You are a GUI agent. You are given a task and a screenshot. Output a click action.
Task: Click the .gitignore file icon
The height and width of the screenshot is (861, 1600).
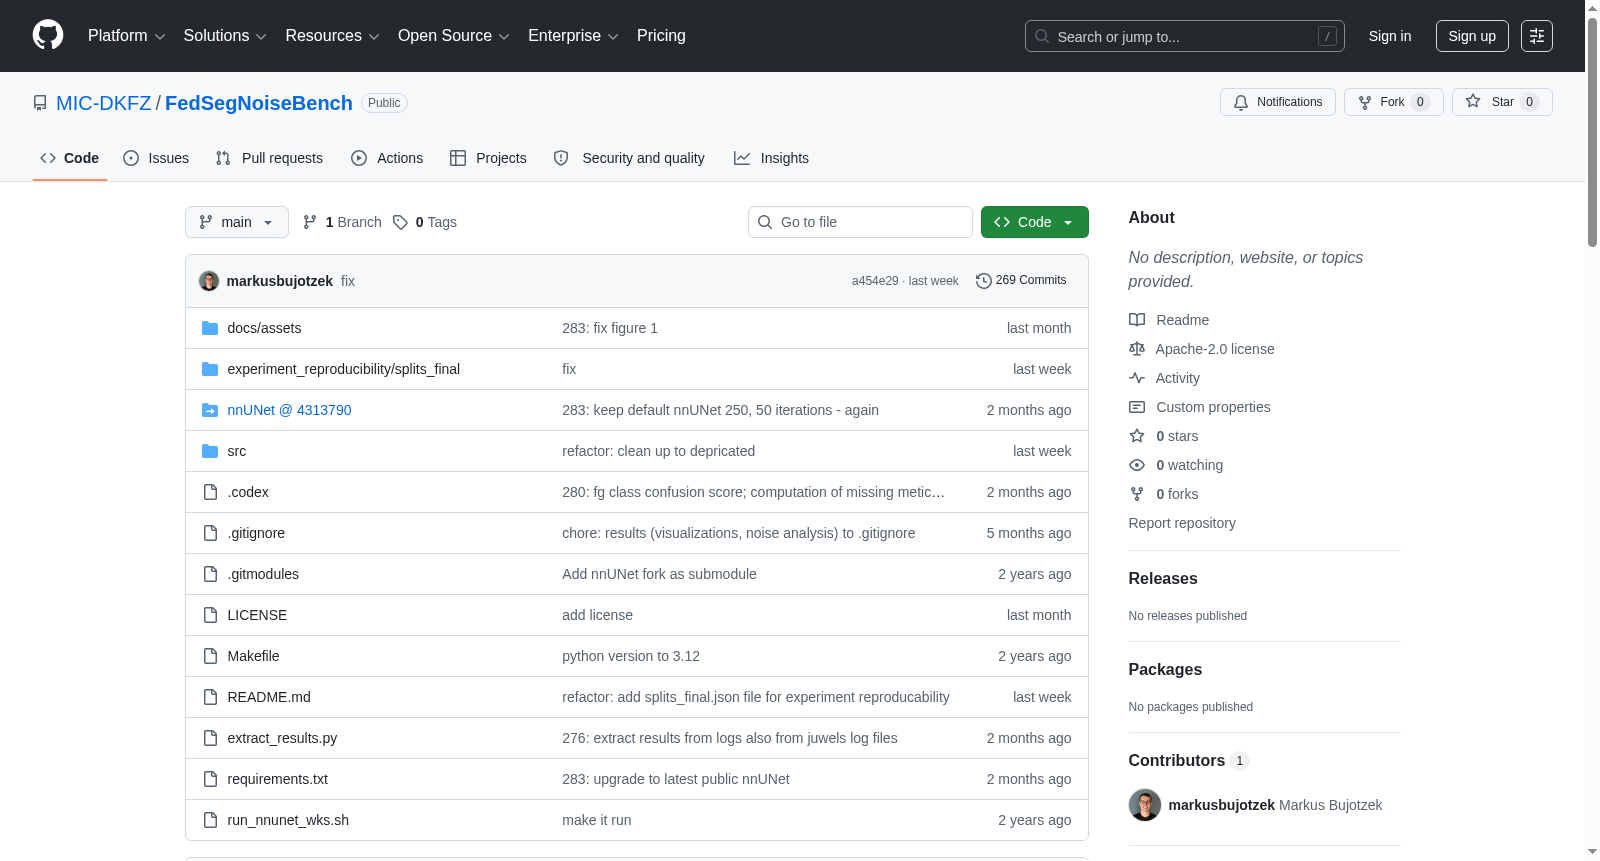click(210, 533)
